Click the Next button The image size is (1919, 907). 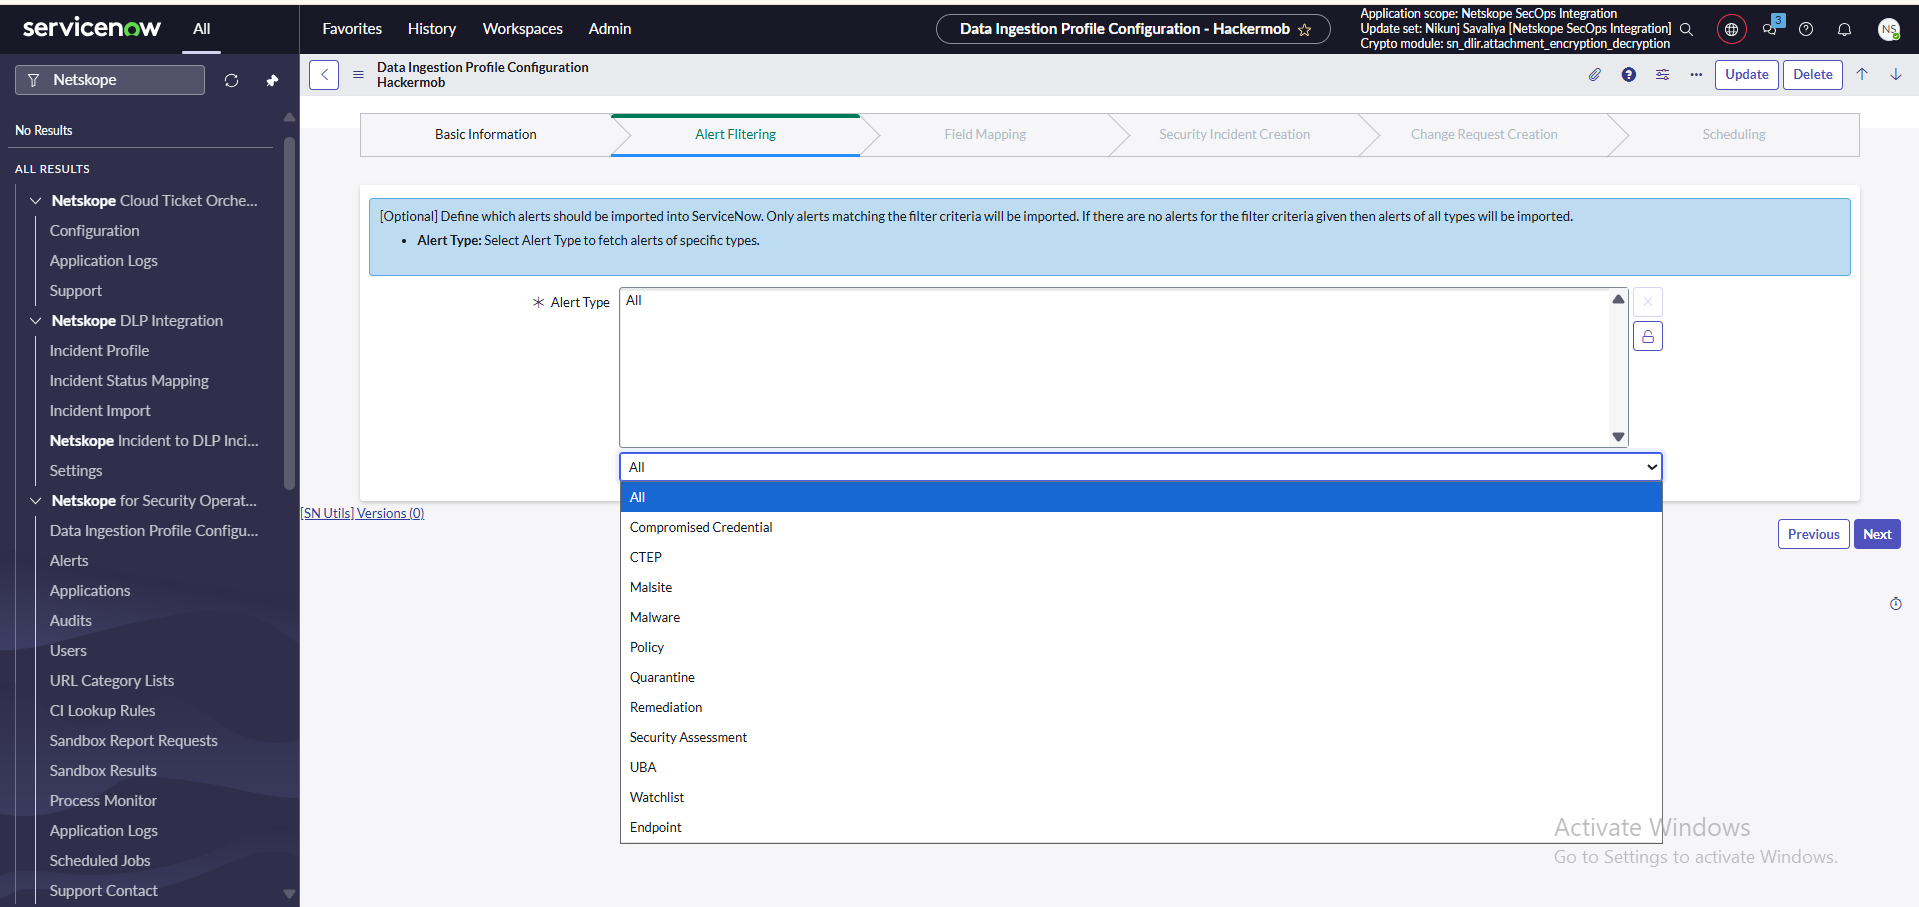(x=1877, y=534)
